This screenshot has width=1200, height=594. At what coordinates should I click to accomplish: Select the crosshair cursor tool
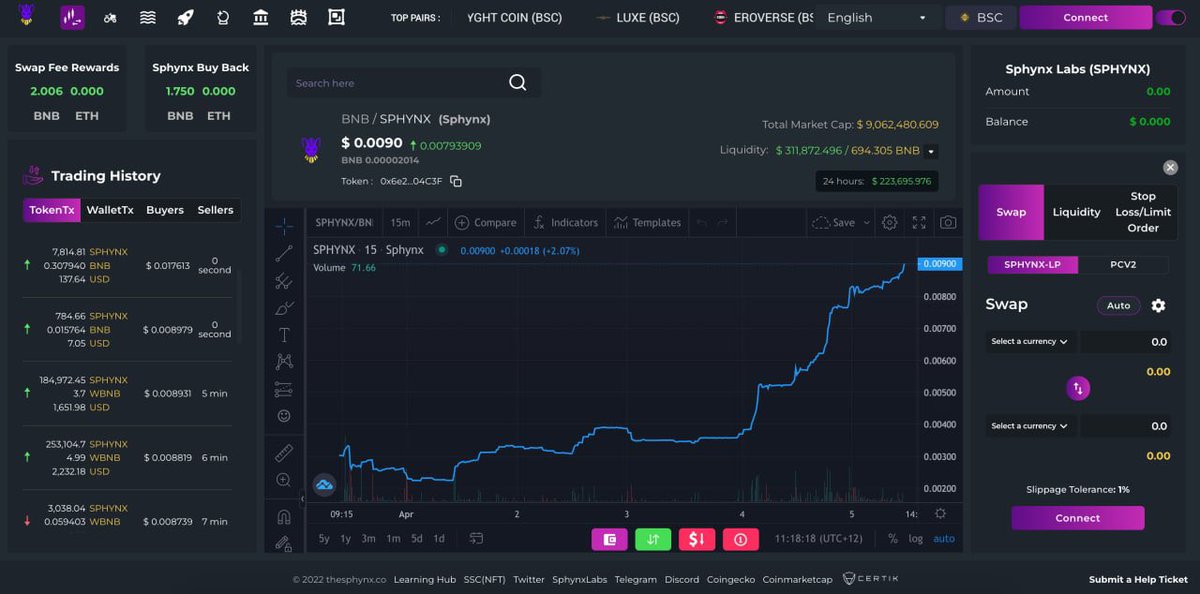click(284, 226)
